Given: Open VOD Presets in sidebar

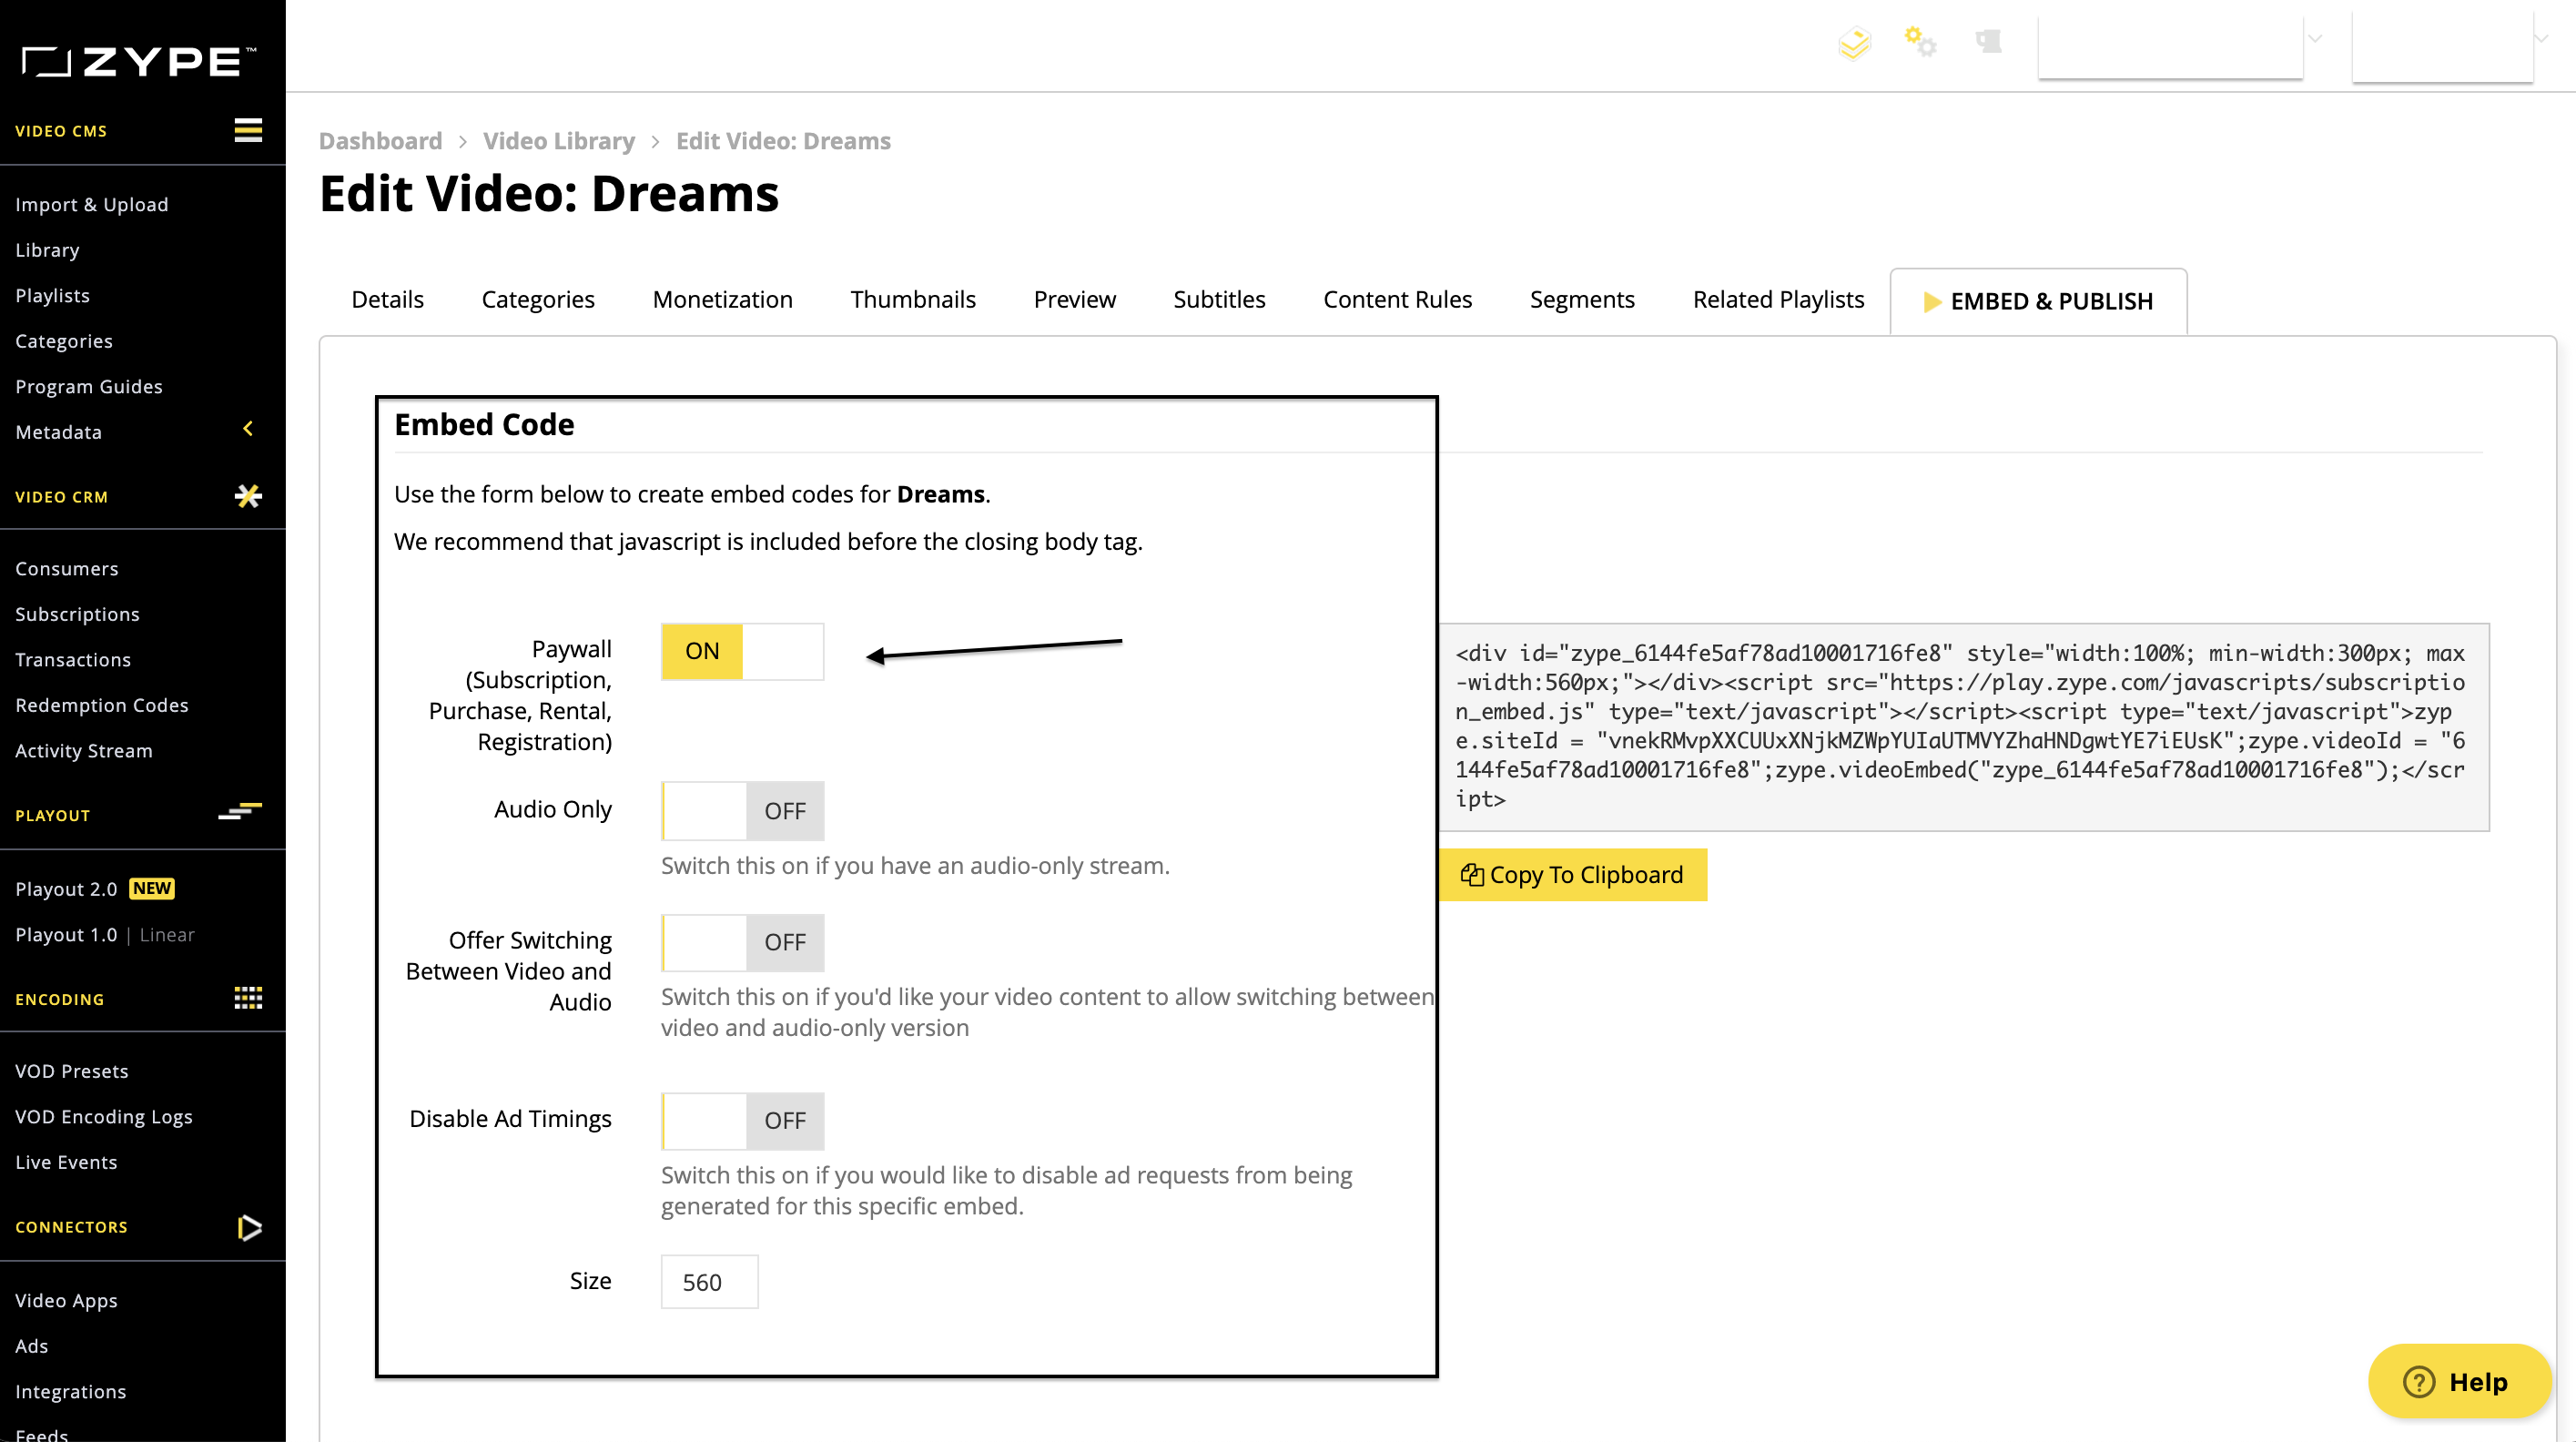Looking at the screenshot, I should [72, 1071].
